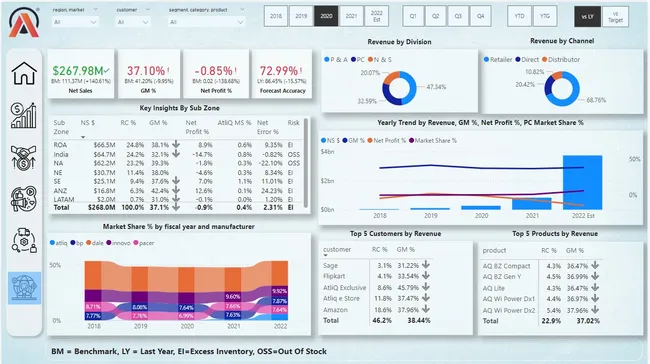
Task: Filter by quarter Q1
Action: tap(413, 16)
